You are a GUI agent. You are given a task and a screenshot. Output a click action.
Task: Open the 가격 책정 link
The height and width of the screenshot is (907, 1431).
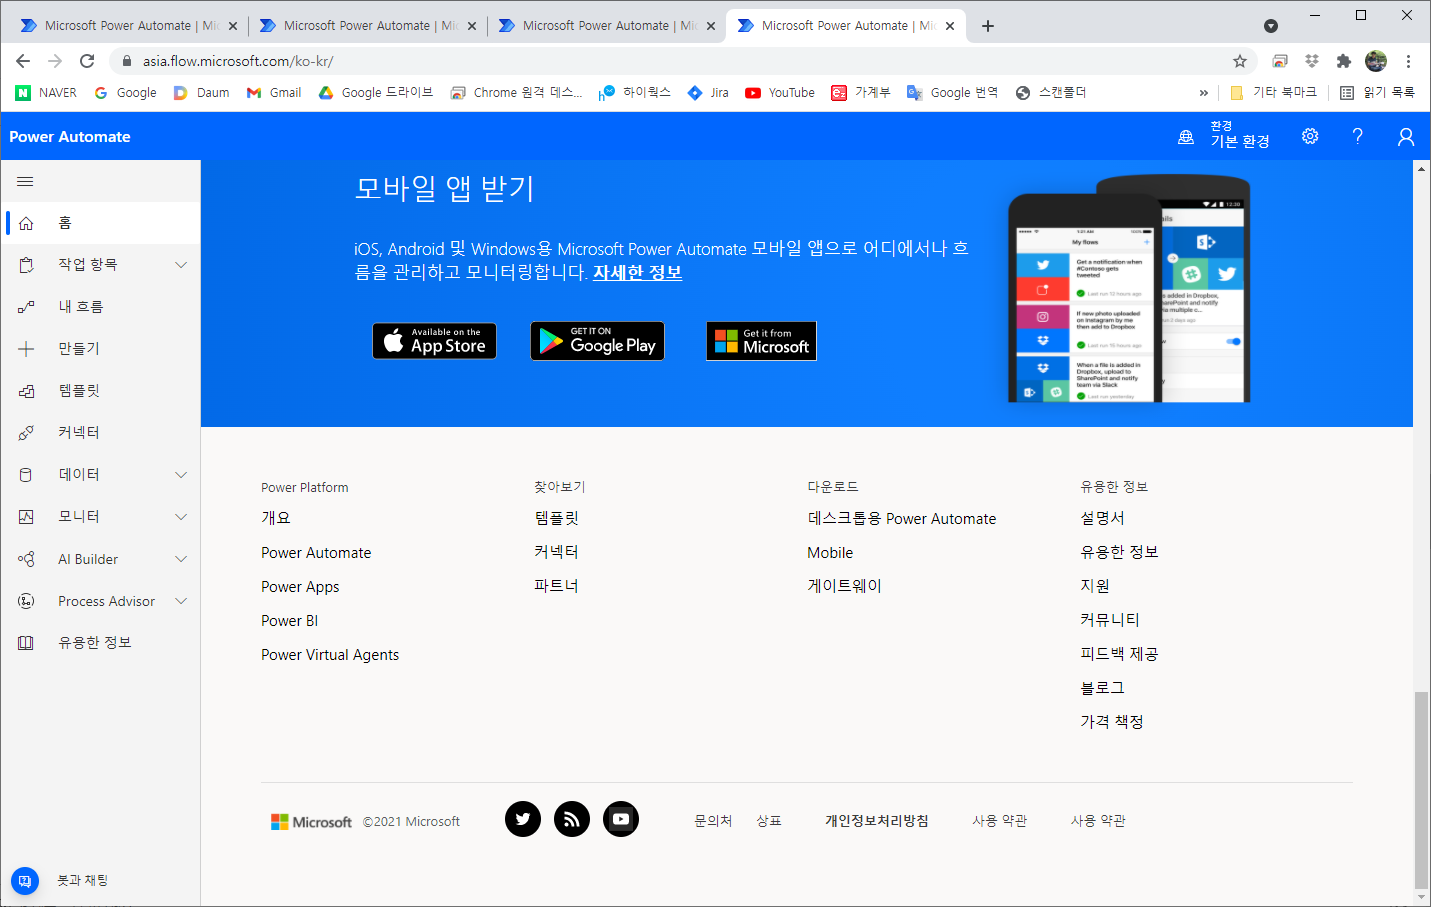[1112, 722]
